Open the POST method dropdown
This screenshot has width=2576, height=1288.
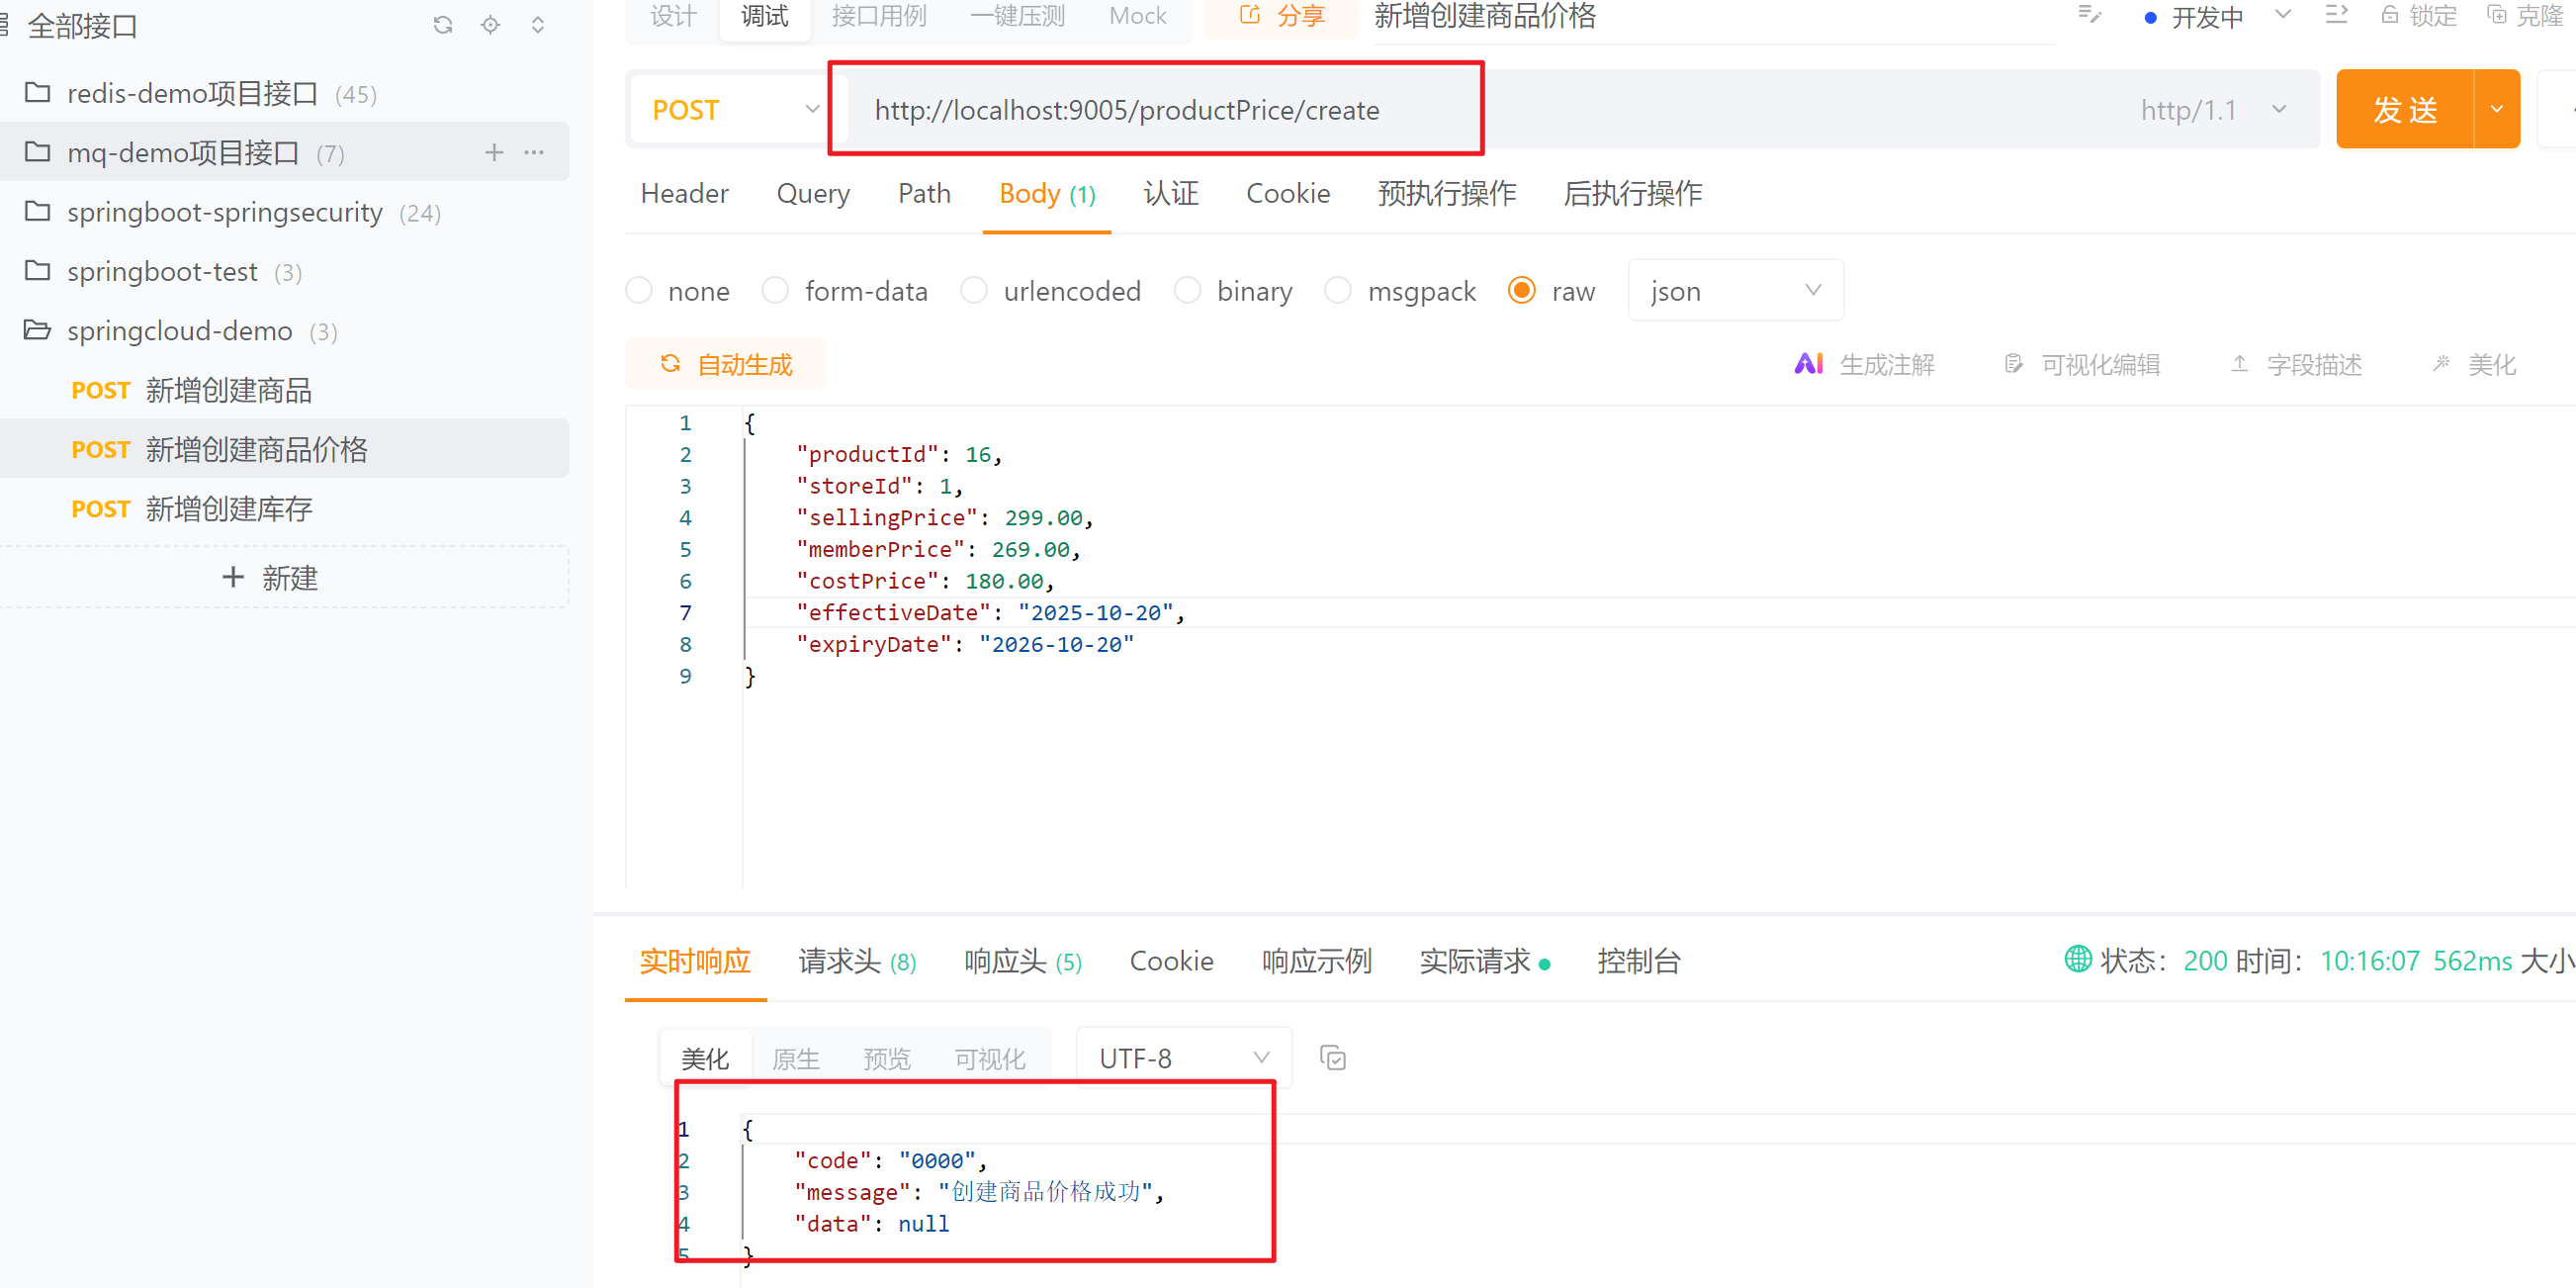tap(734, 110)
